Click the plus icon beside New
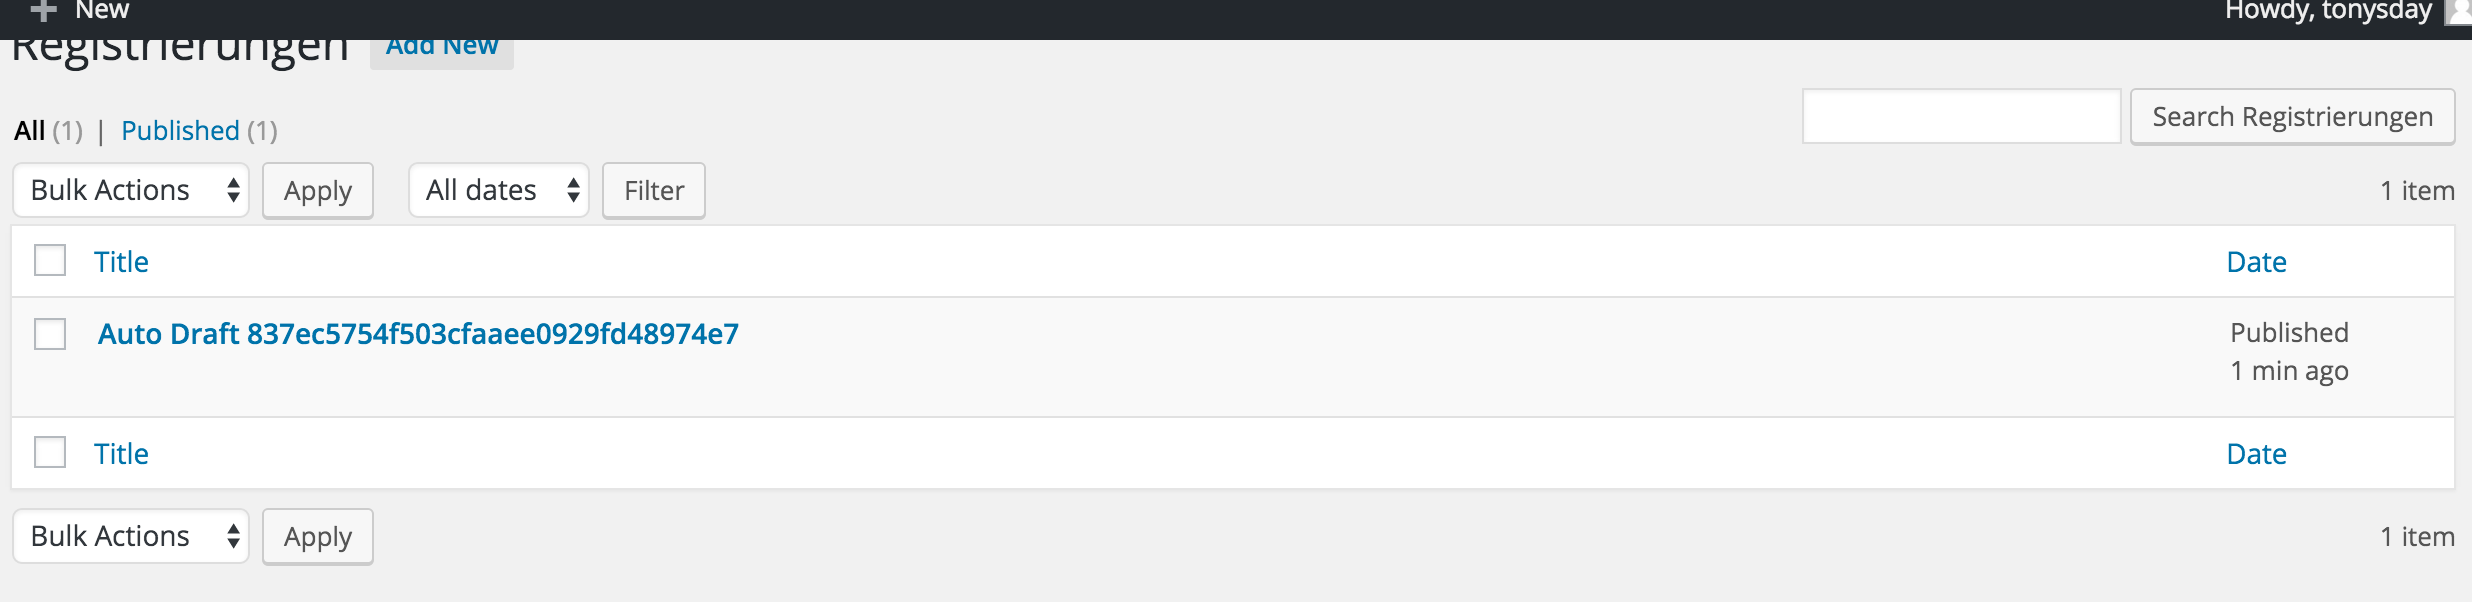Viewport: 2472px width, 602px height. coord(43,11)
